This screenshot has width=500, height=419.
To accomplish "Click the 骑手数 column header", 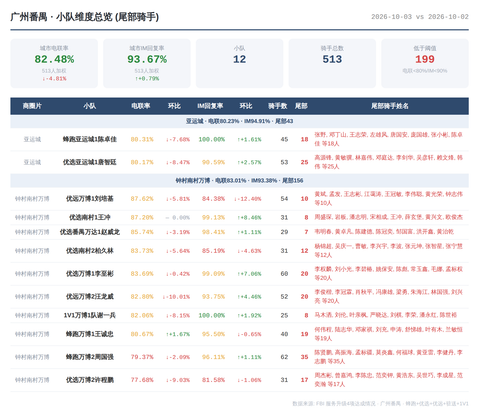I will (277, 106).
